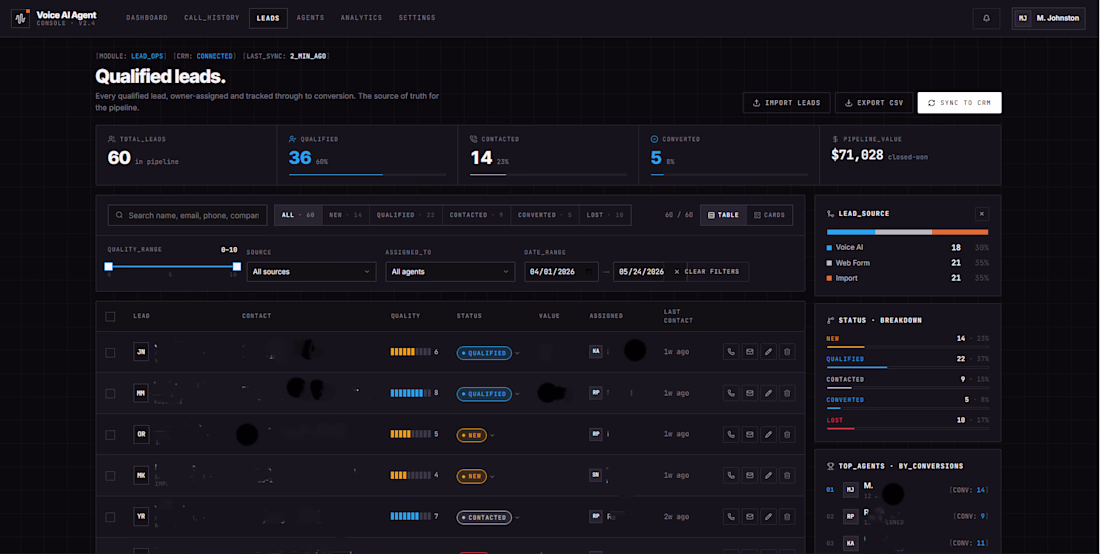
Task: Open the AGENTS nav item
Action: pos(310,18)
